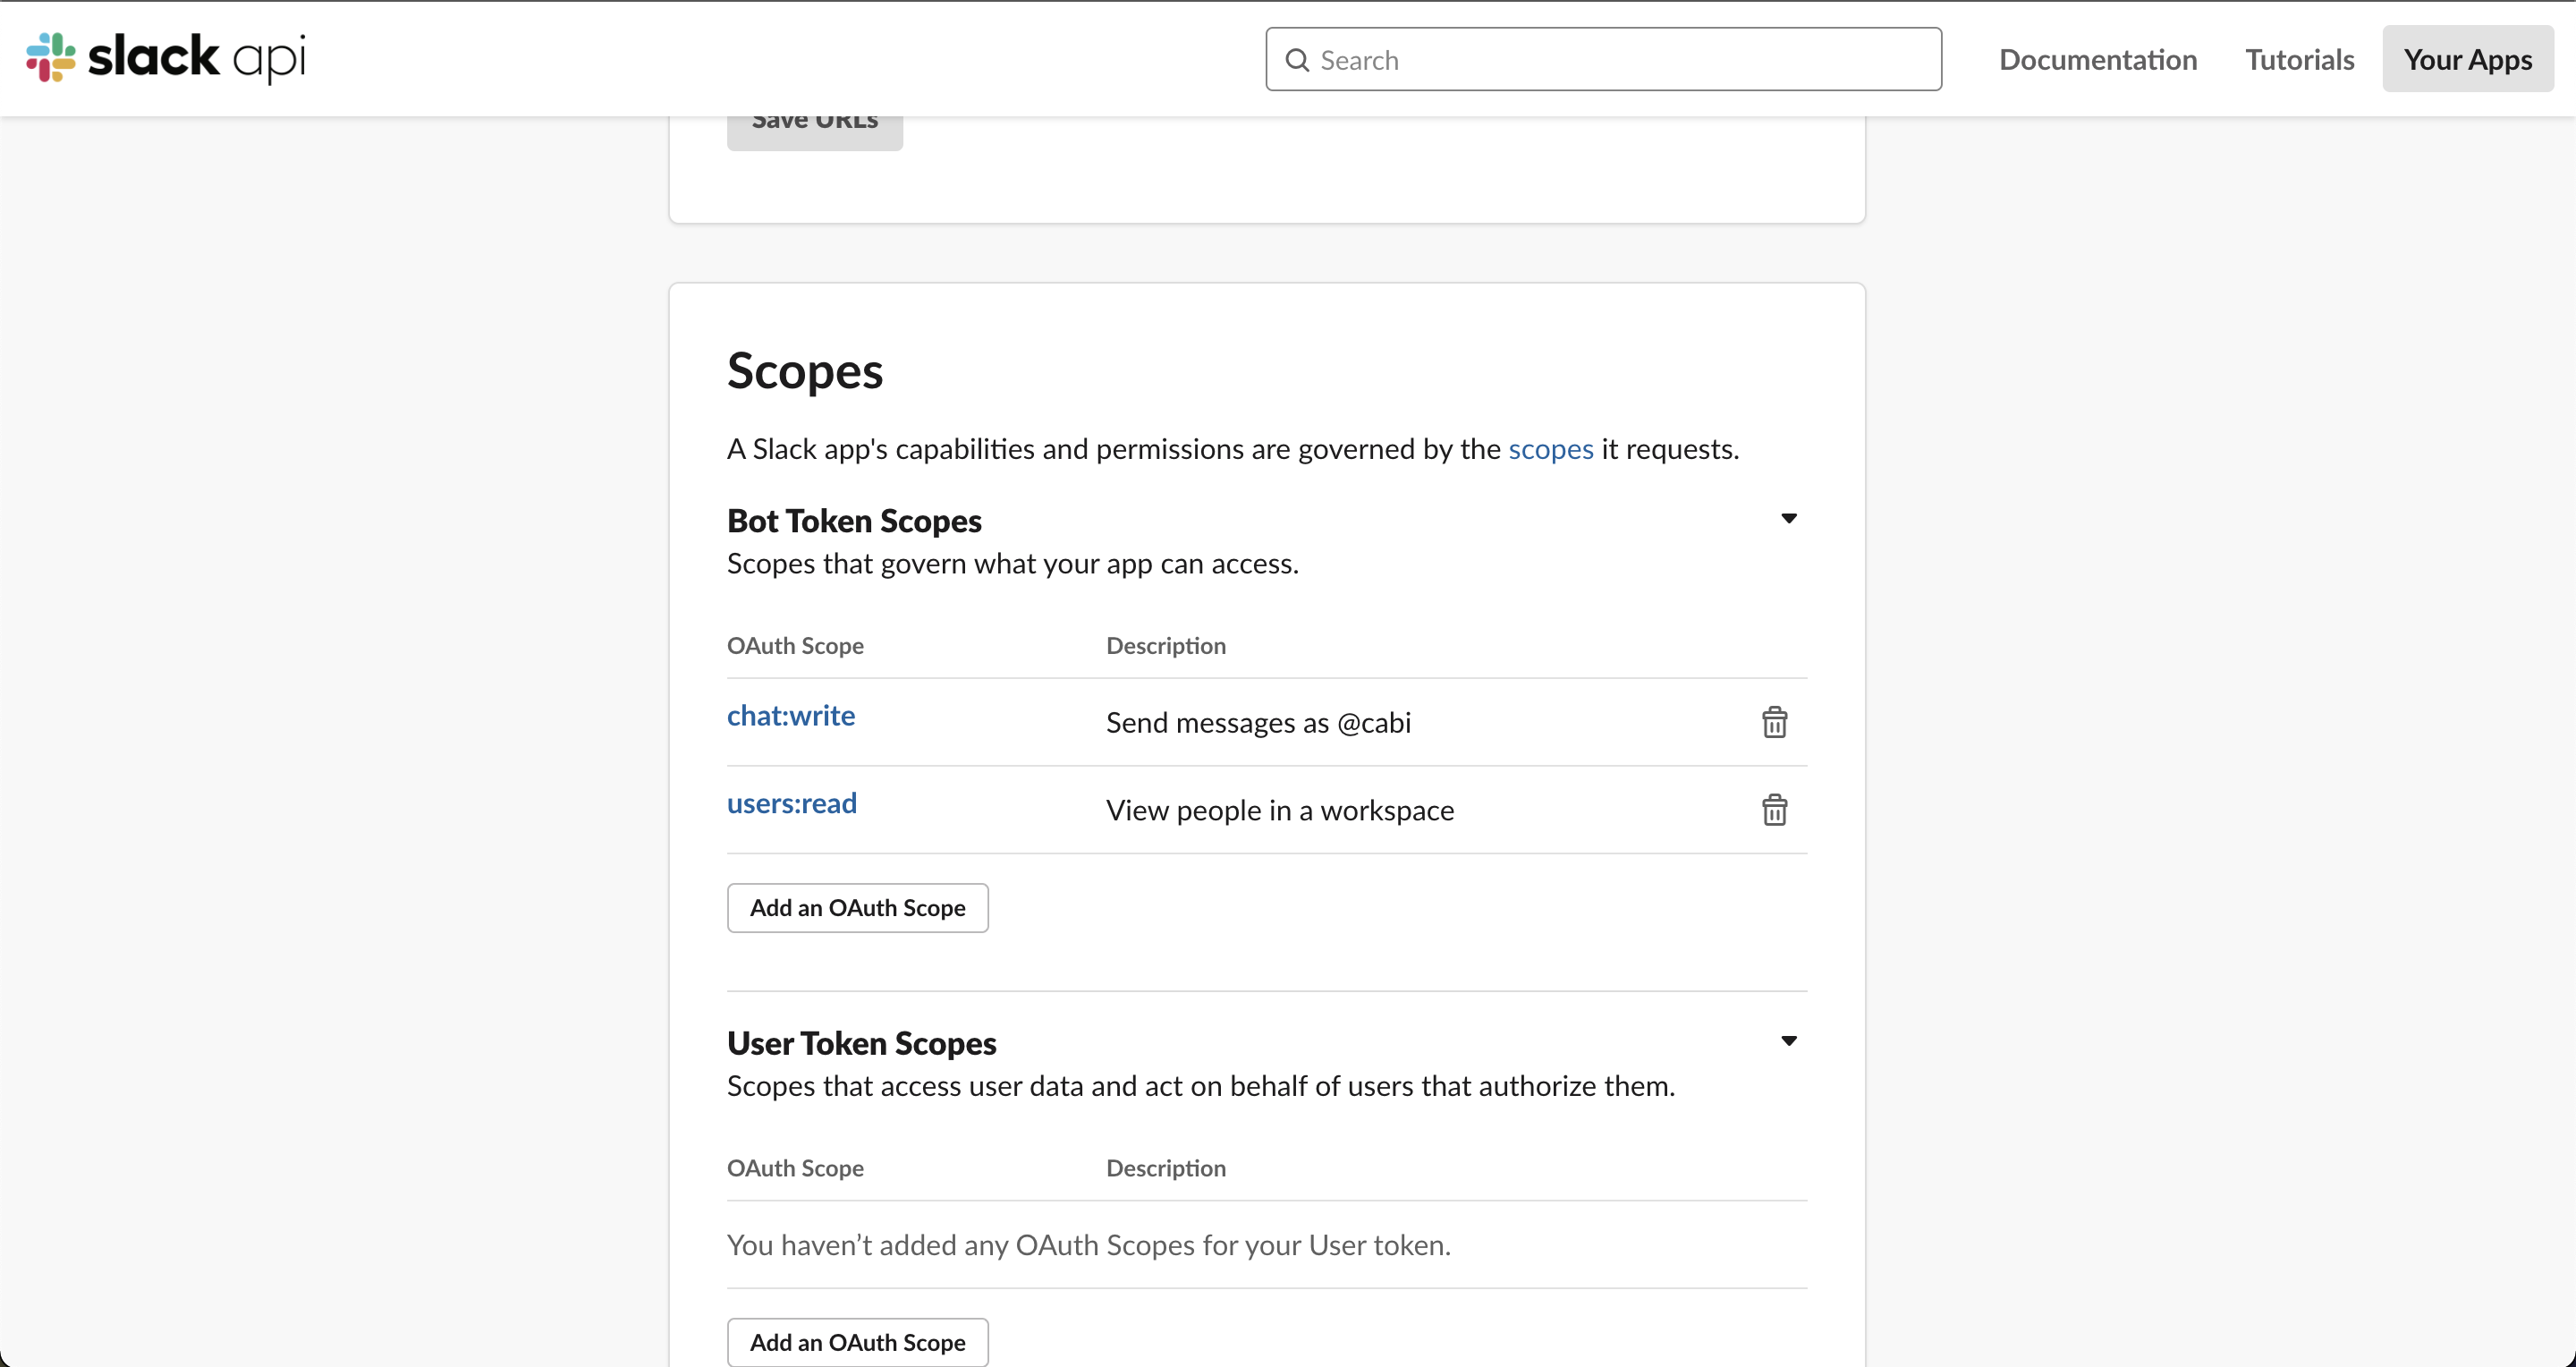Click the Send messages as @cabi description

(x=1258, y=723)
